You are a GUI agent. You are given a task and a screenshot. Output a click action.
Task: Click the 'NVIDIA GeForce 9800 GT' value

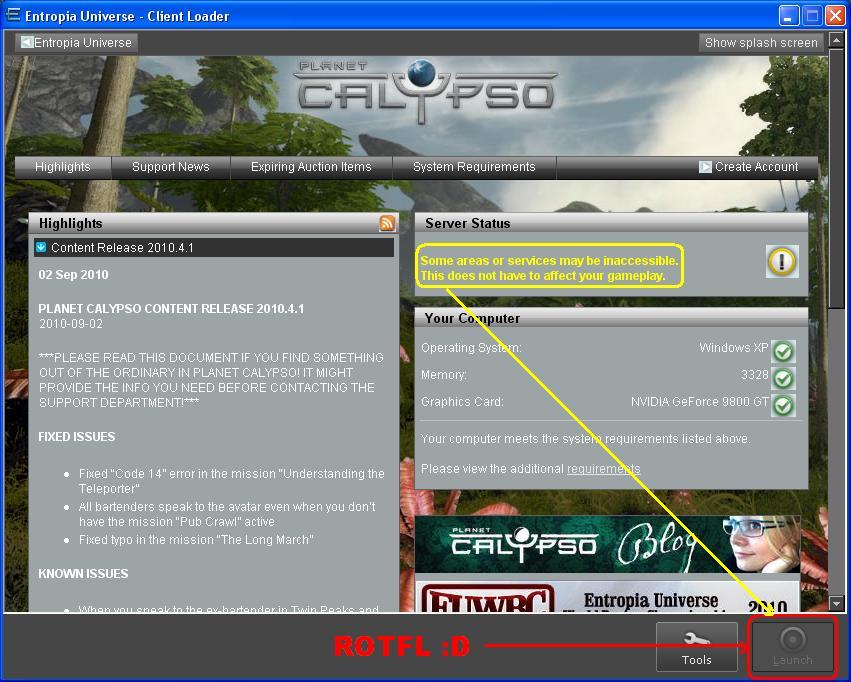pyautogui.click(x=700, y=402)
